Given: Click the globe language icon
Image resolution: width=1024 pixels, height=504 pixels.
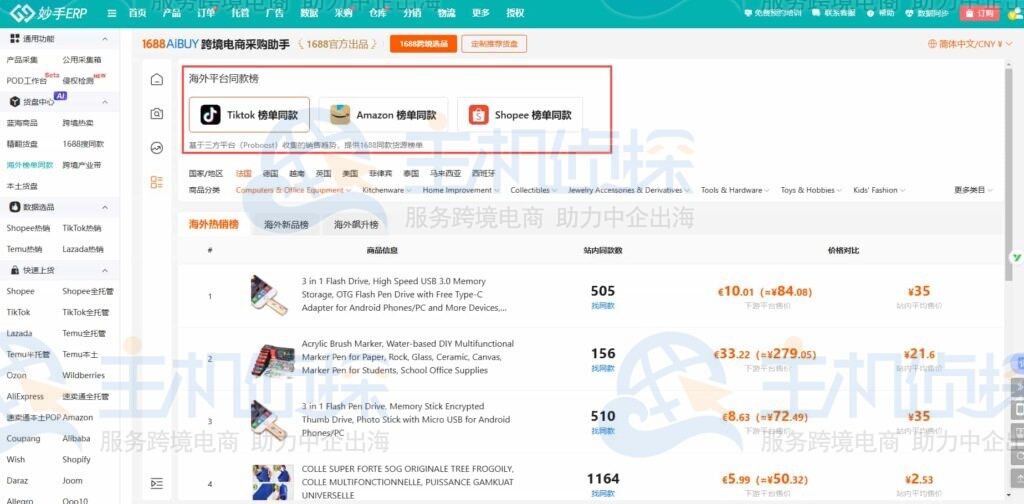Looking at the screenshot, I should coord(932,44).
